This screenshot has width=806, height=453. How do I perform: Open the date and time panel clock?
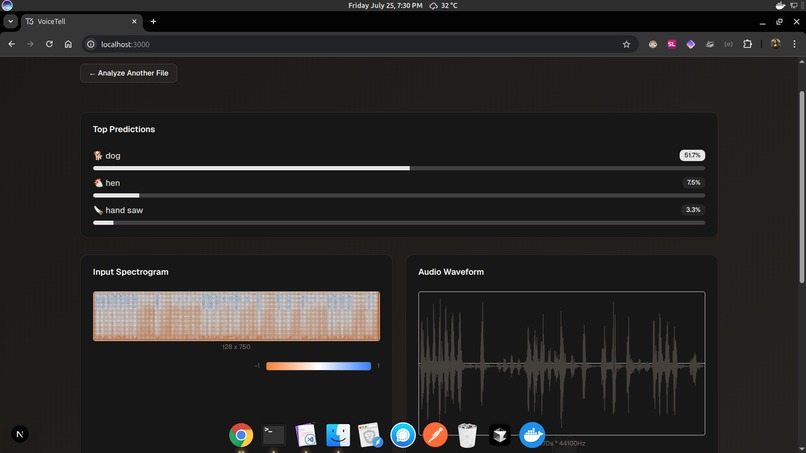tap(385, 6)
